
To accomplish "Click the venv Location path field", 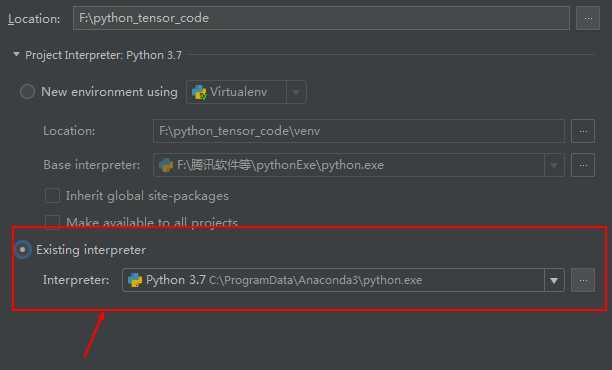I will (x=359, y=131).
